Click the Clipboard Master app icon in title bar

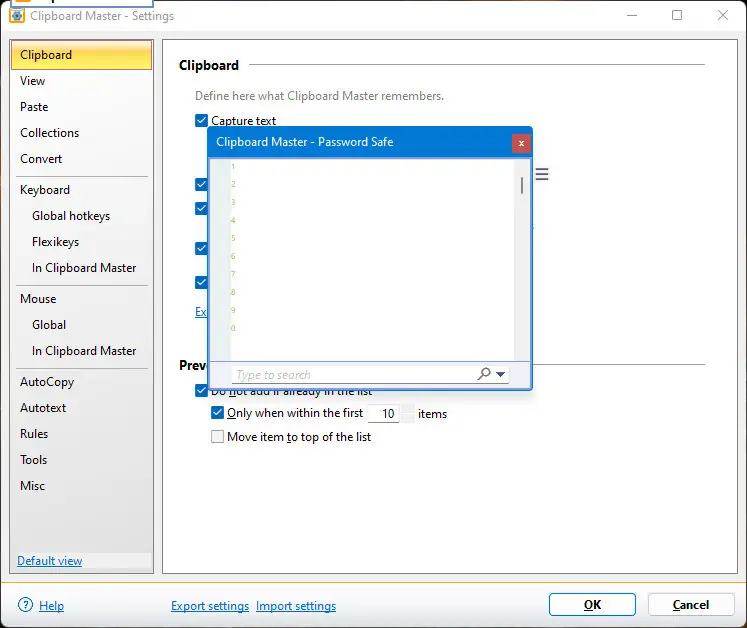click(x=17, y=16)
